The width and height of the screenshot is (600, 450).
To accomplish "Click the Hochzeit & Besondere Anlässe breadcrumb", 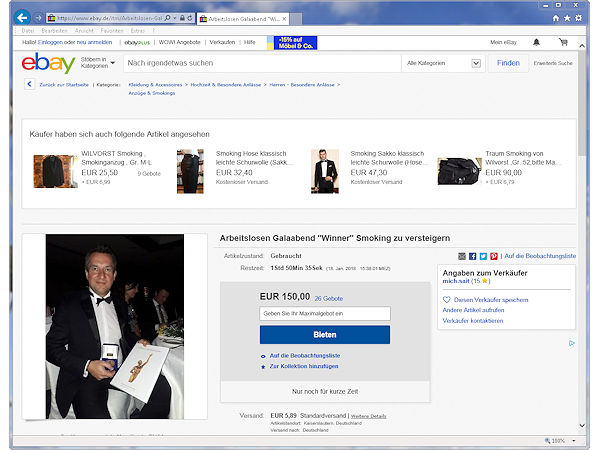I will (226, 85).
